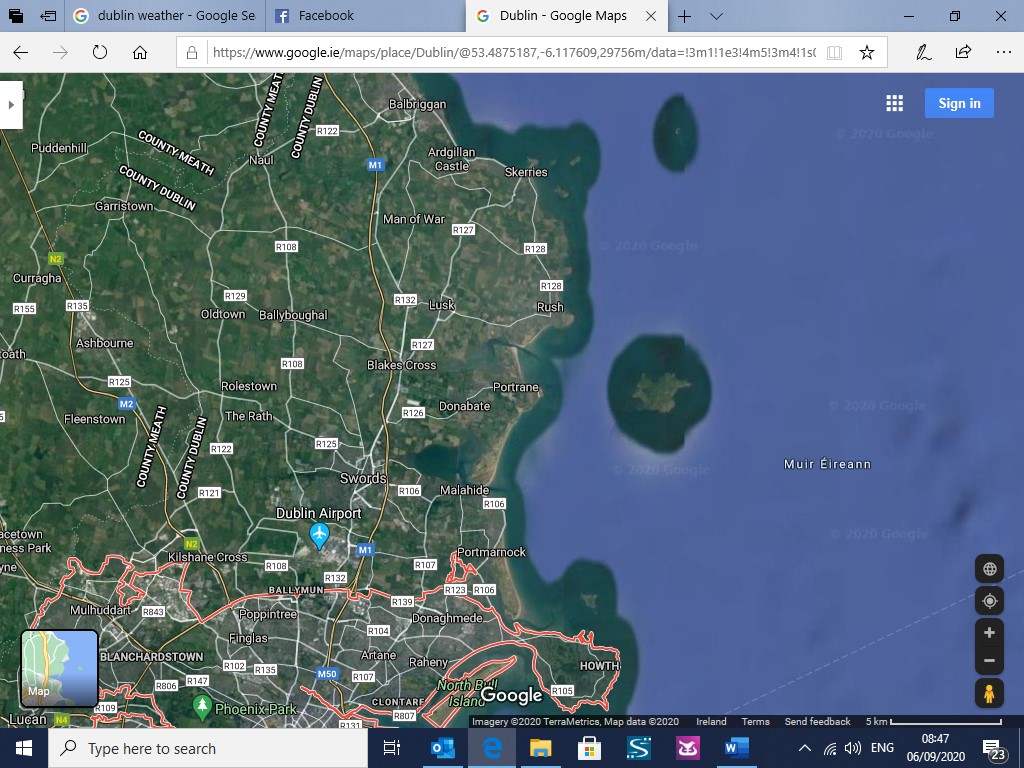Image resolution: width=1024 pixels, height=768 pixels.
Task: Switch to Map layer thumbnail
Action: pos(59,668)
